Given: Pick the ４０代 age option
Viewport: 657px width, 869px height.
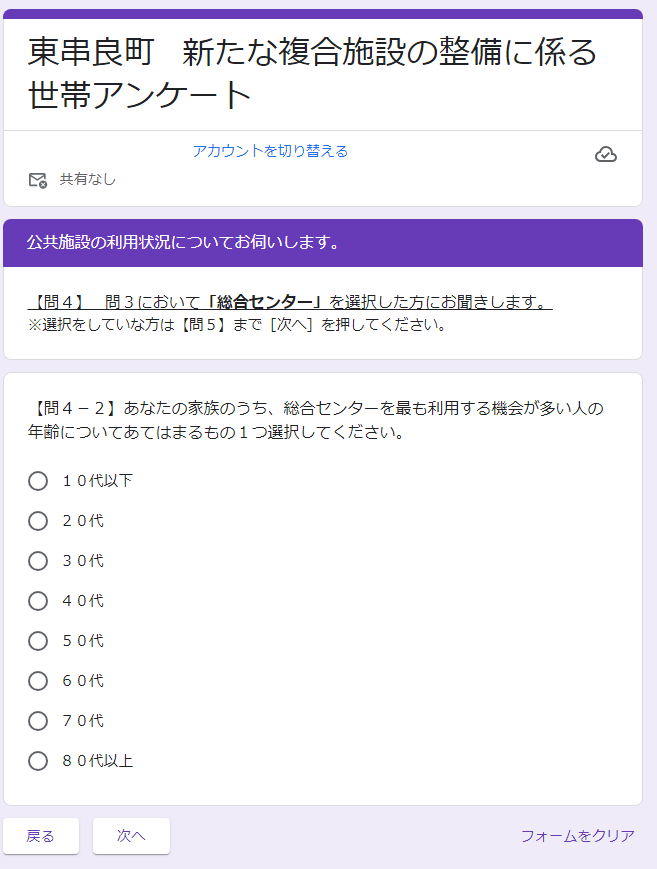Looking at the screenshot, I should click(38, 601).
